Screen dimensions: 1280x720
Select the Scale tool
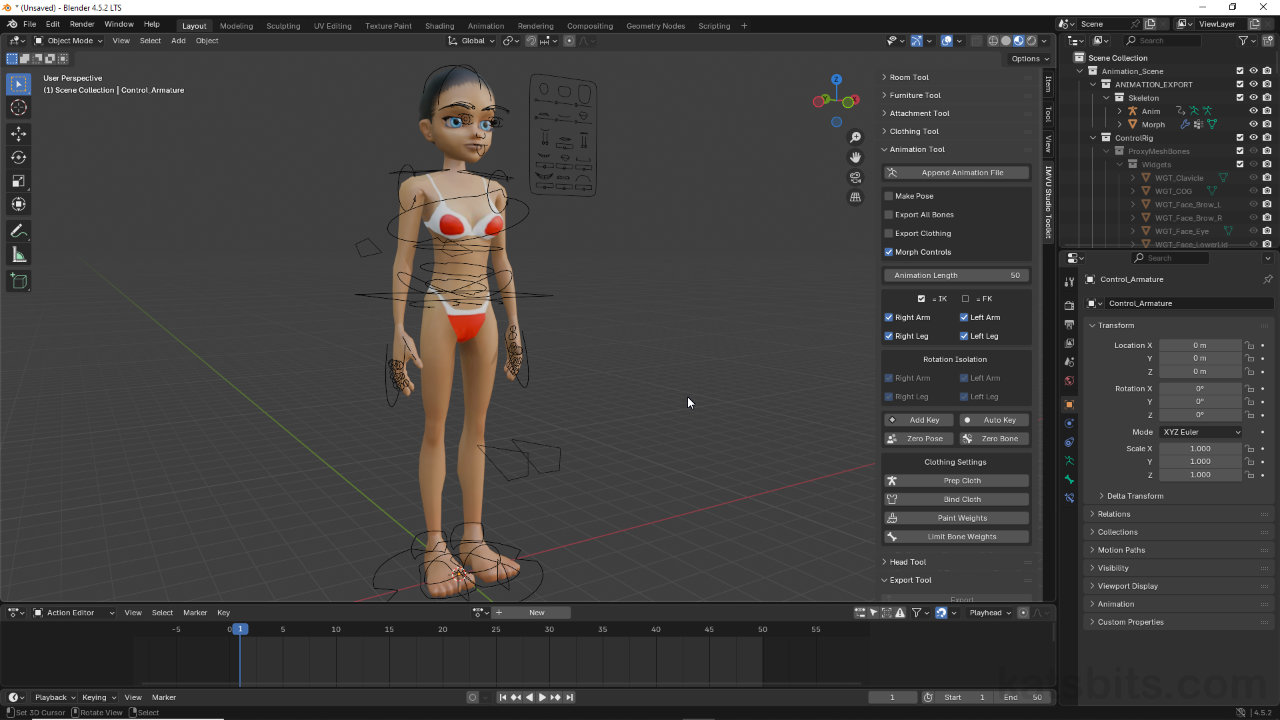pos(18,181)
